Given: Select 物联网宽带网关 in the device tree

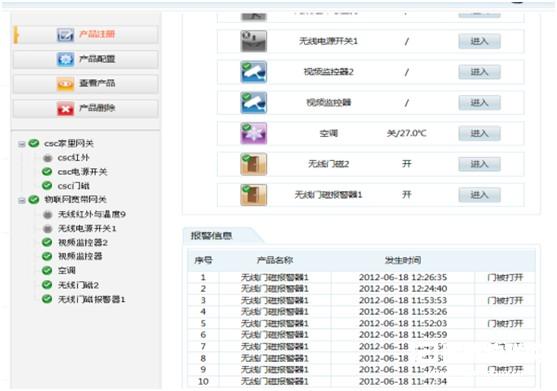Looking at the screenshot, I should [x=75, y=200].
